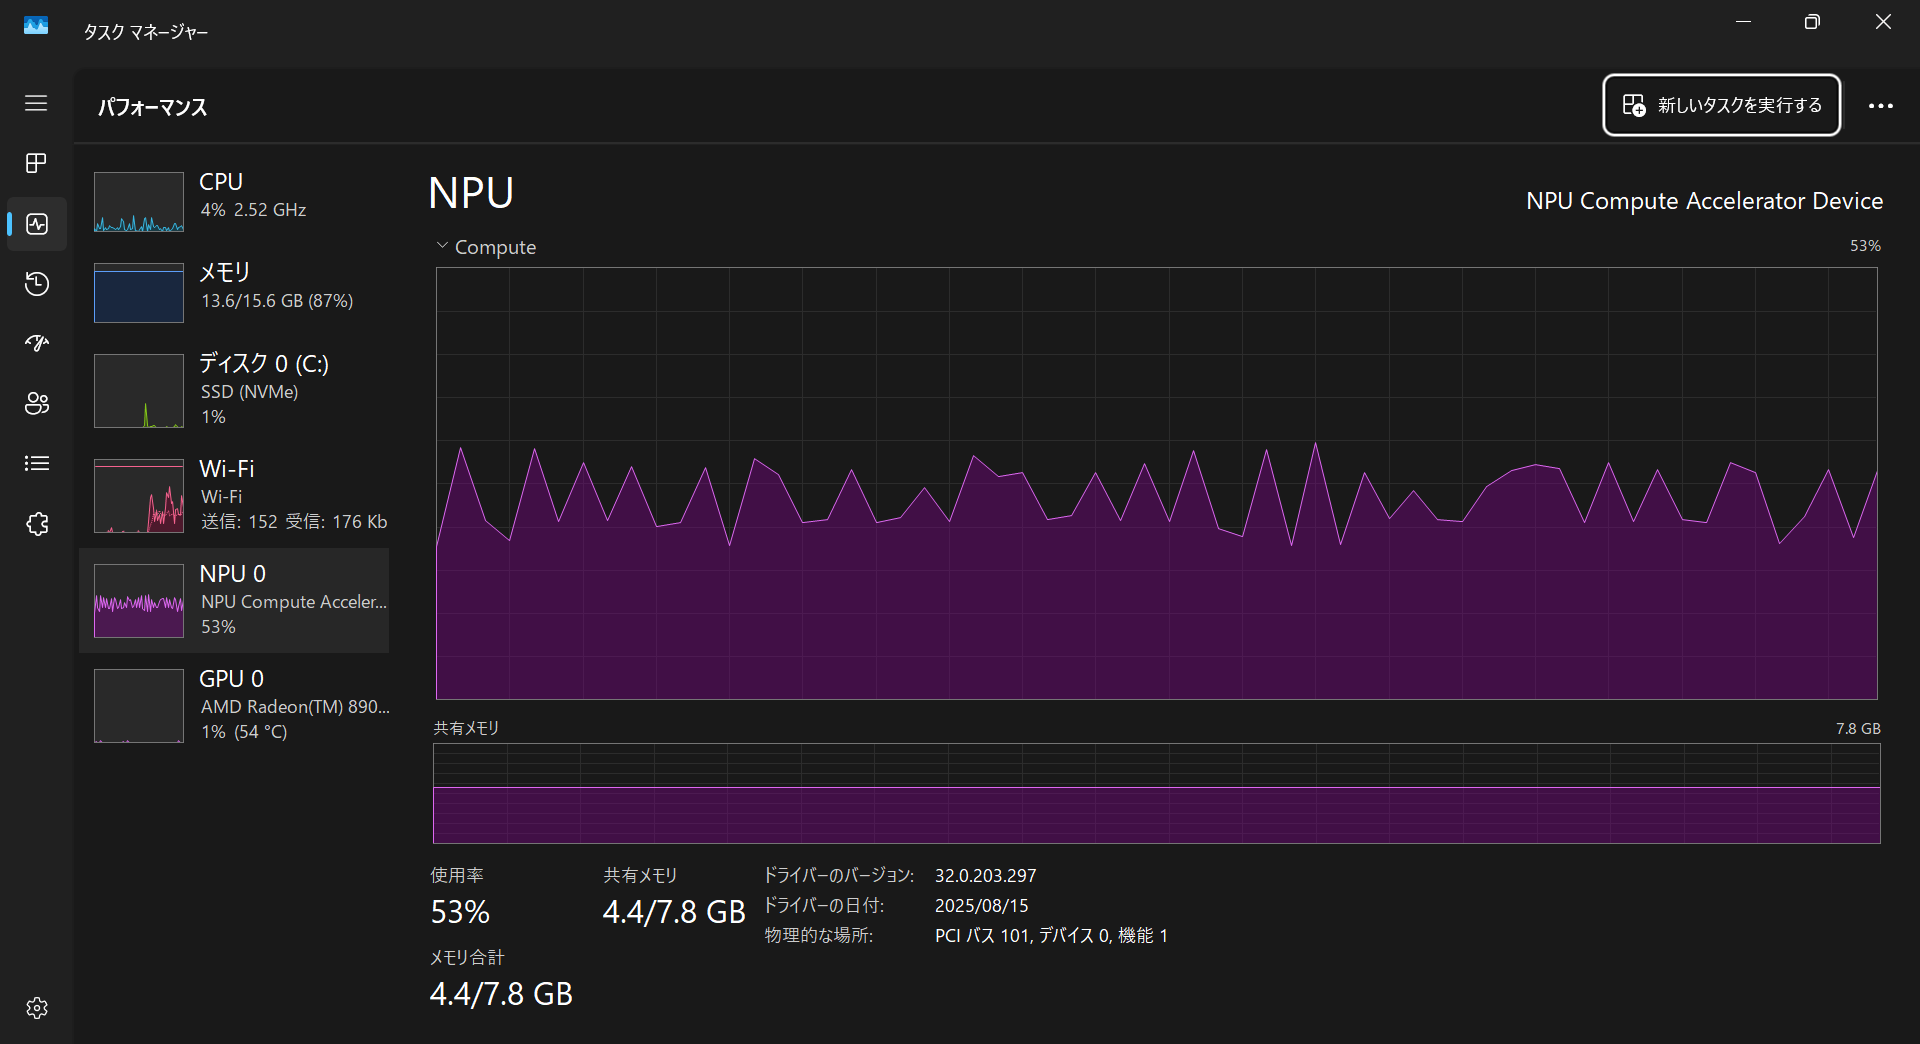This screenshot has height=1044, width=1920.
Task: Click the driver date 2025/08/15
Action: pyautogui.click(x=981, y=905)
